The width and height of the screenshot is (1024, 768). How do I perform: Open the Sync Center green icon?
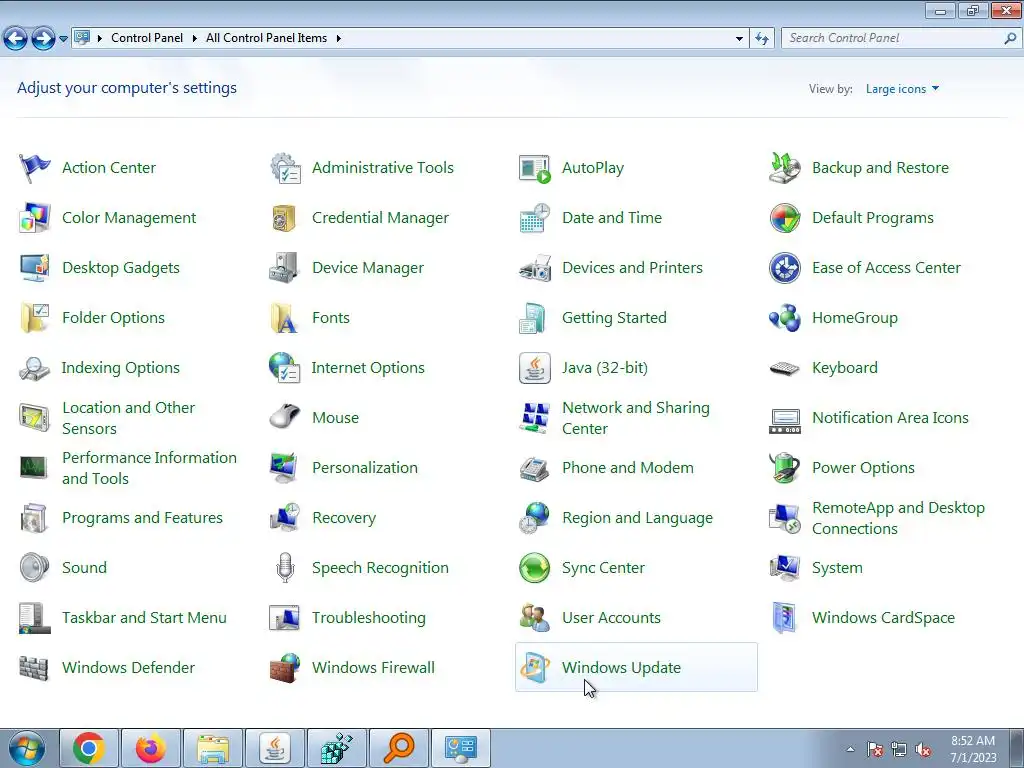[x=534, y=568]
